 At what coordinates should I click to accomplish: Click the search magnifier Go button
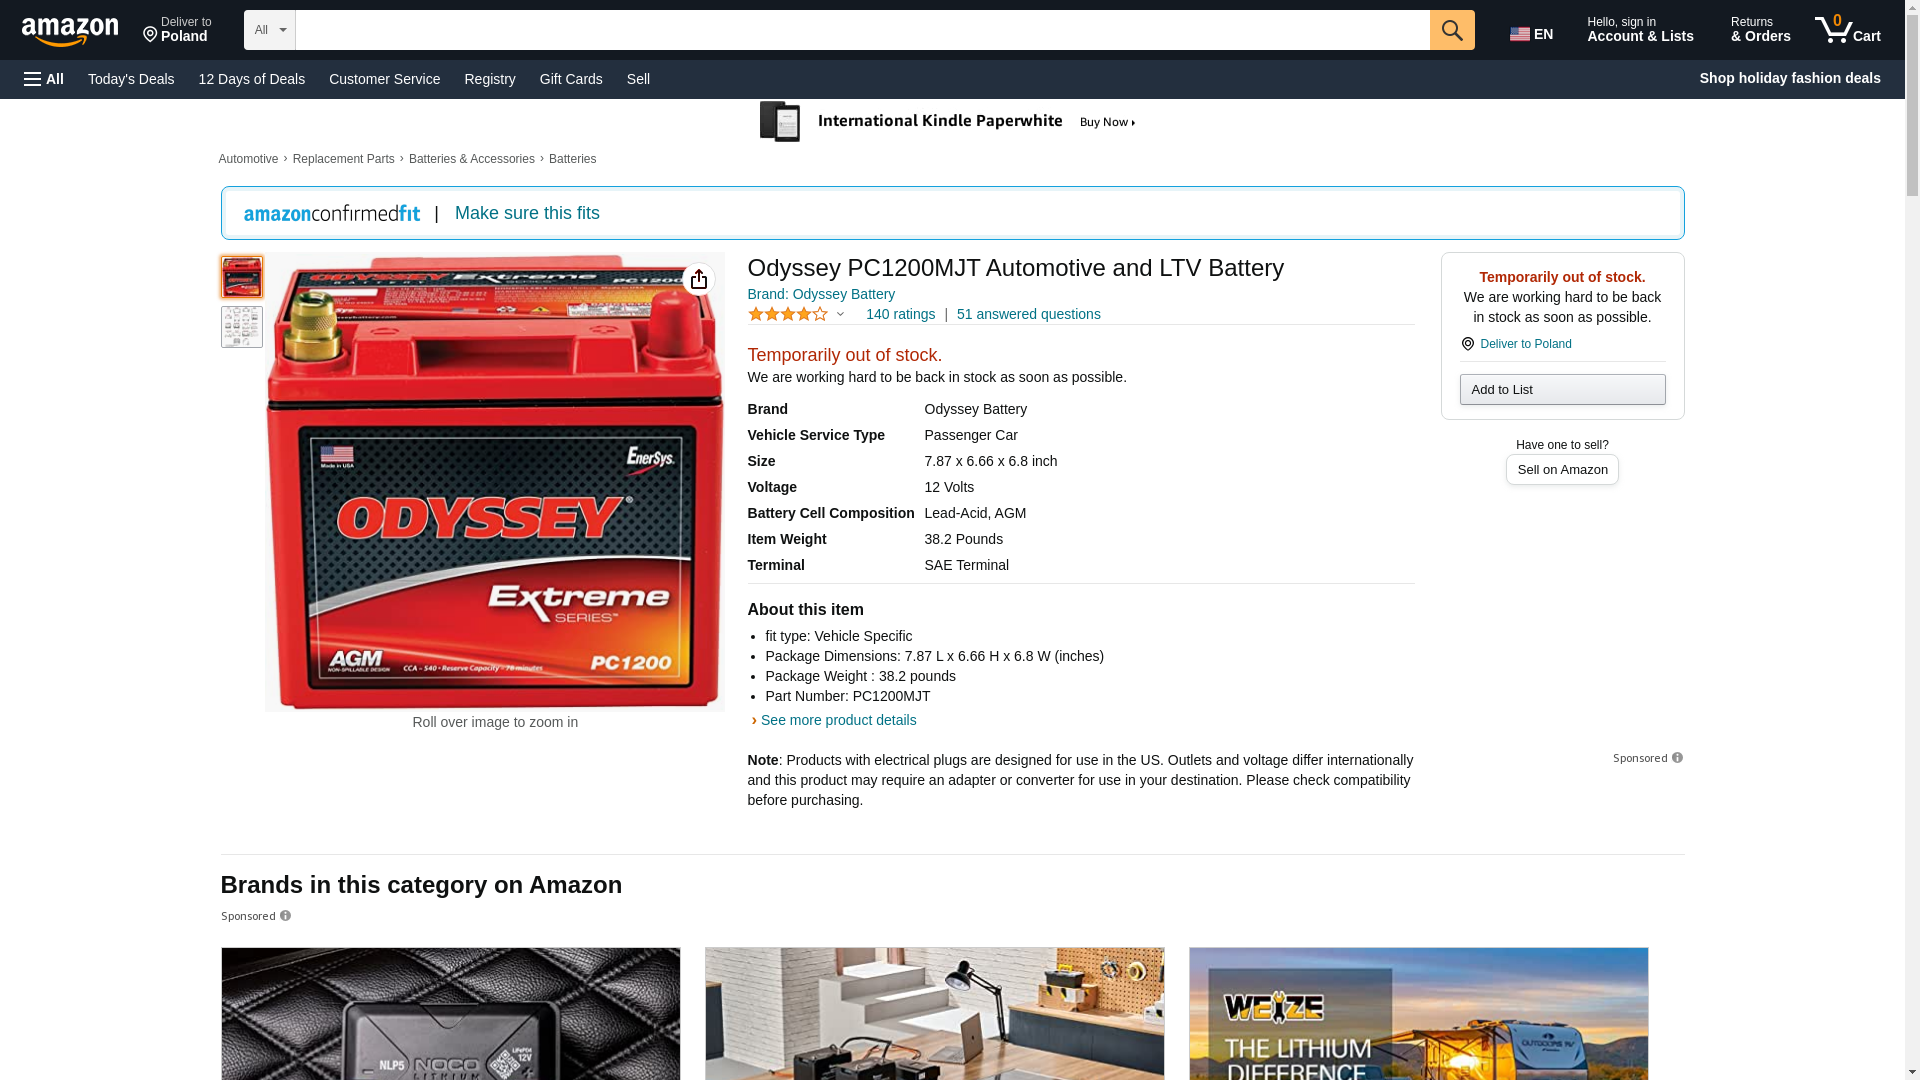[x=1452, y=30]
